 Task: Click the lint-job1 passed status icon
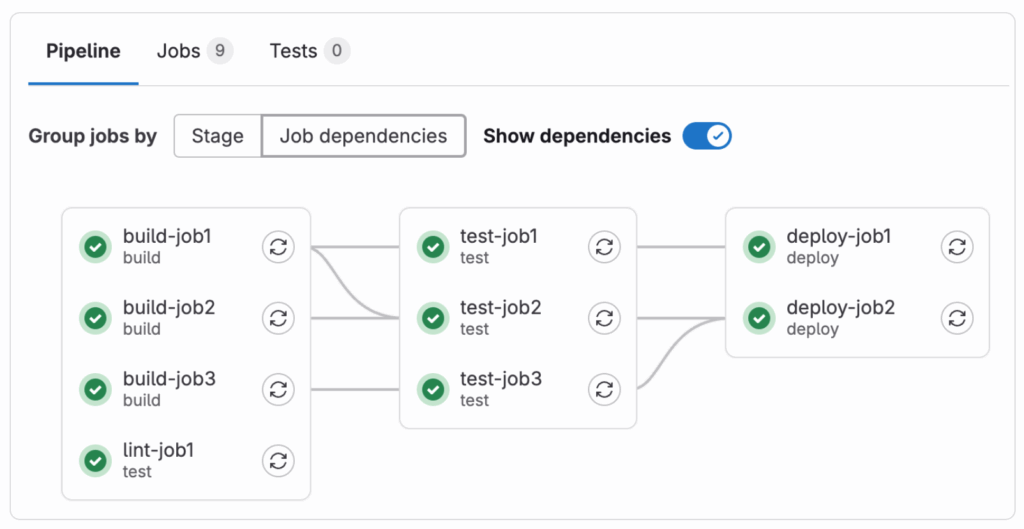96,460
